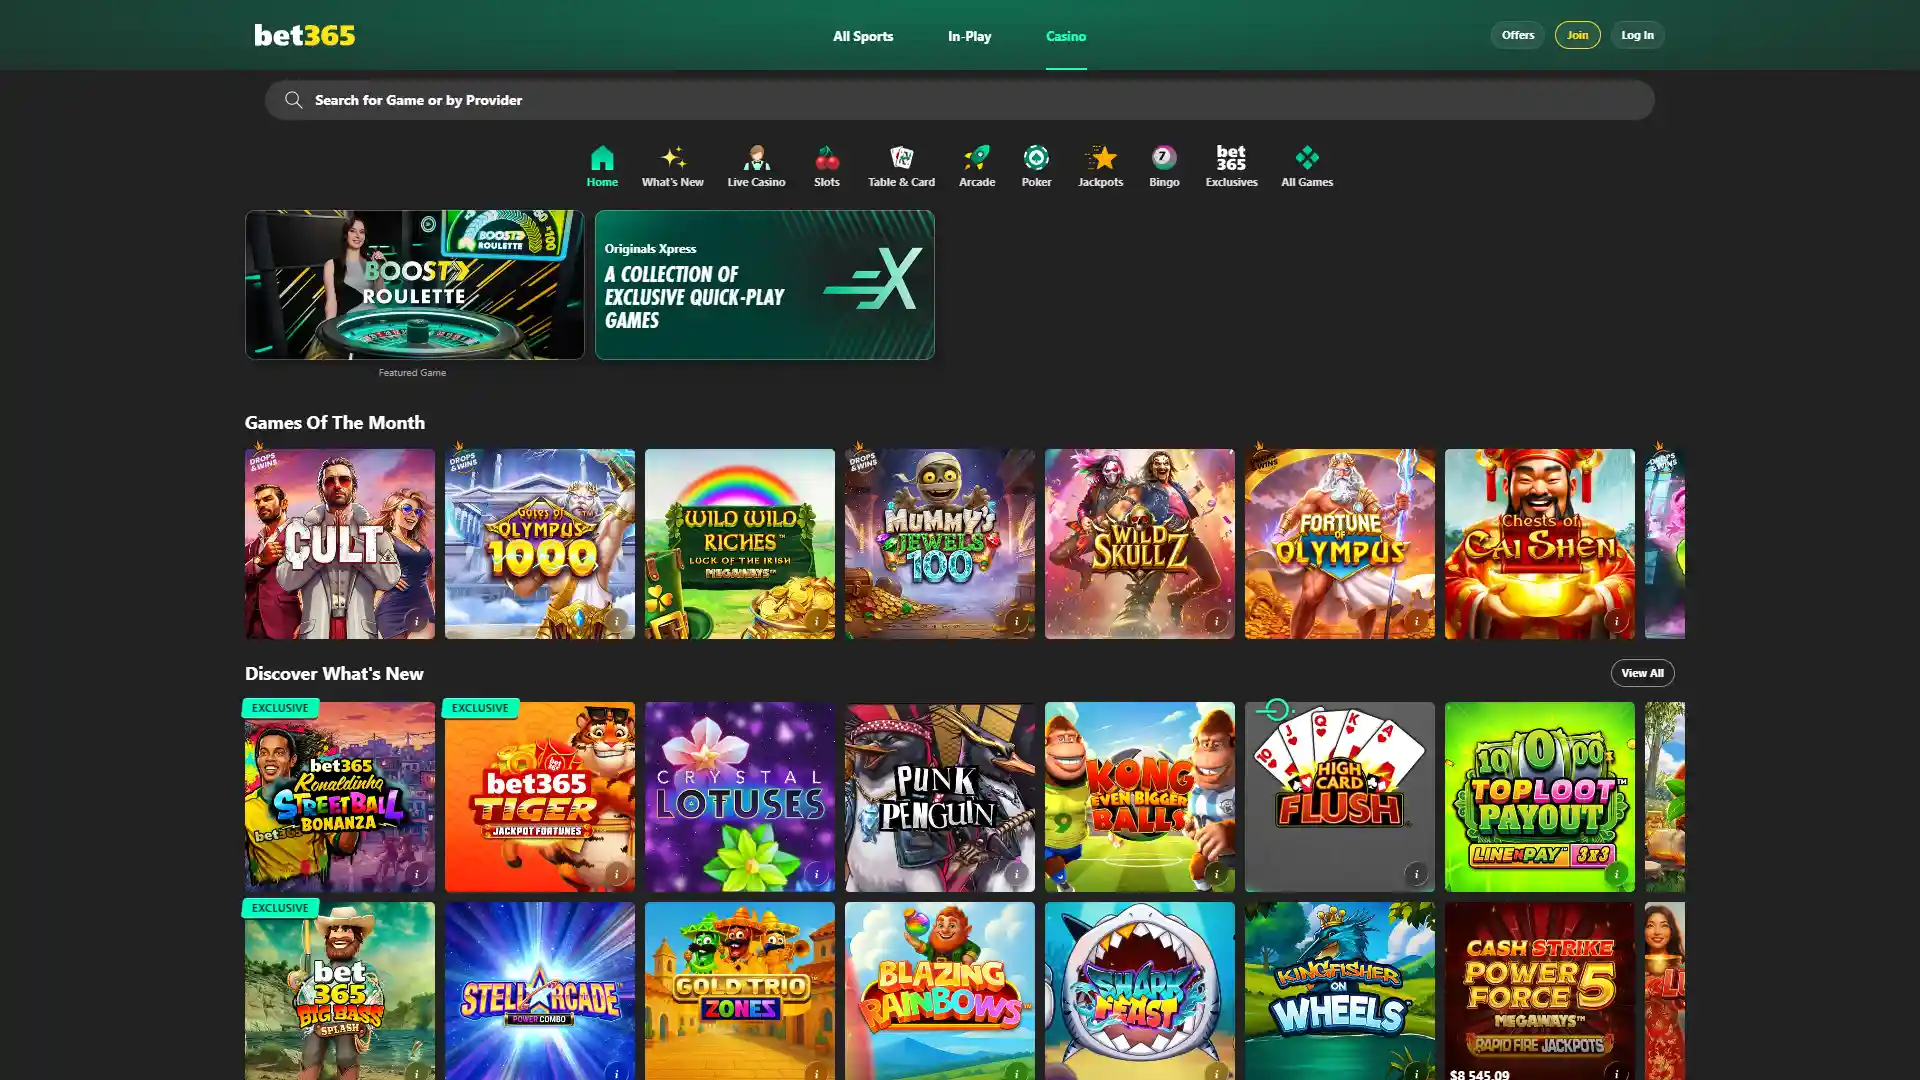Screen dimensions: 1920x1080
Task: Launch Kong Even Bigger Balls tile
Action: (x=1140, y=797)
